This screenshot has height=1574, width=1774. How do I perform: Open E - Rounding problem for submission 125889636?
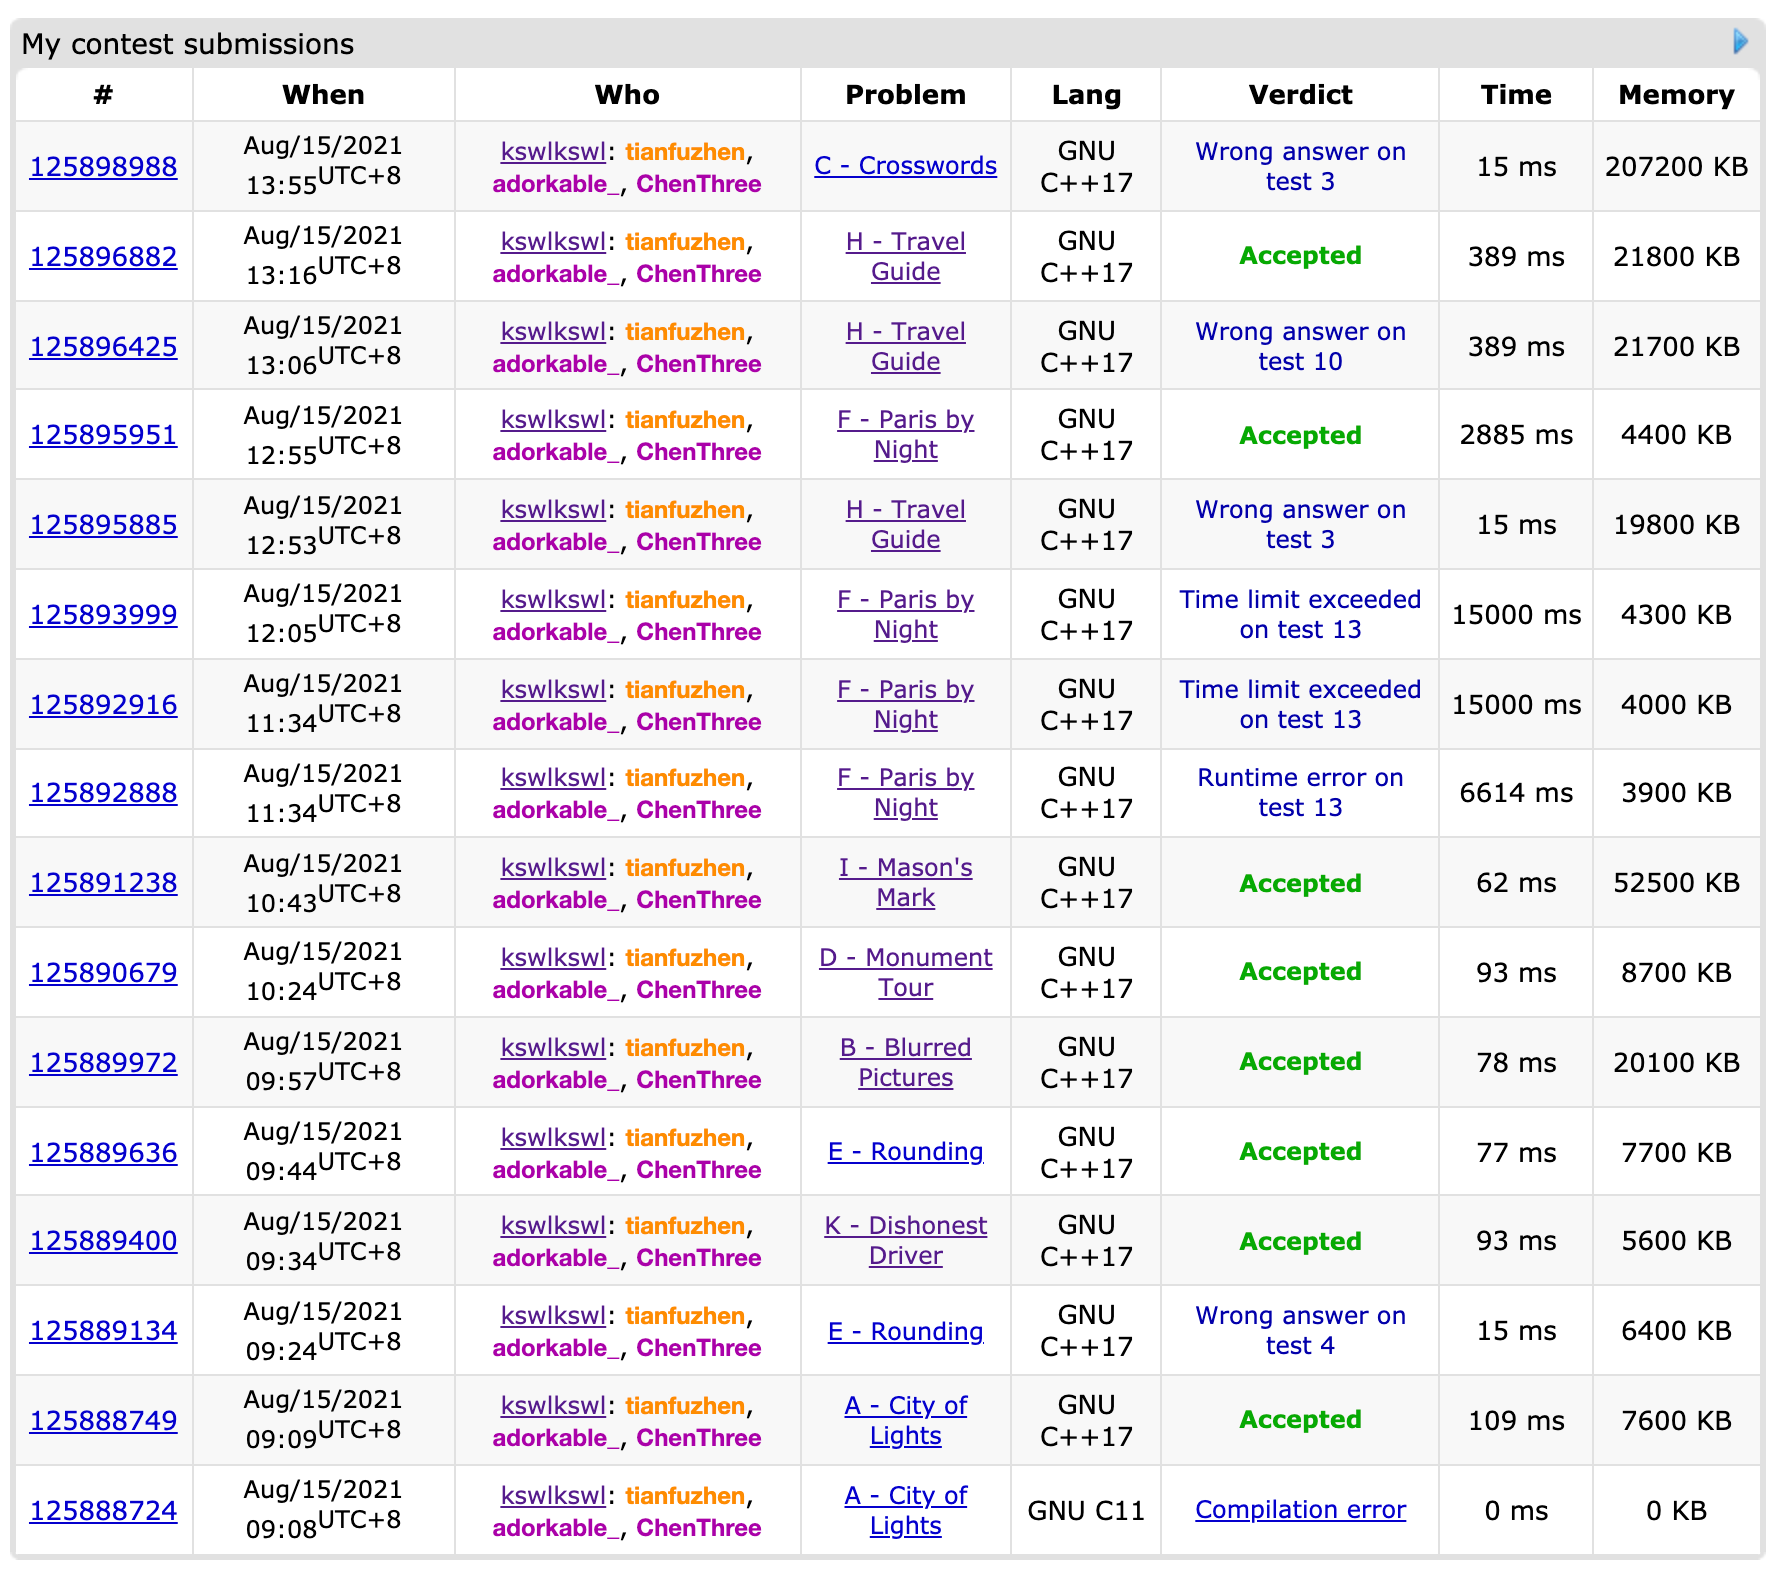coord(905,1152)
